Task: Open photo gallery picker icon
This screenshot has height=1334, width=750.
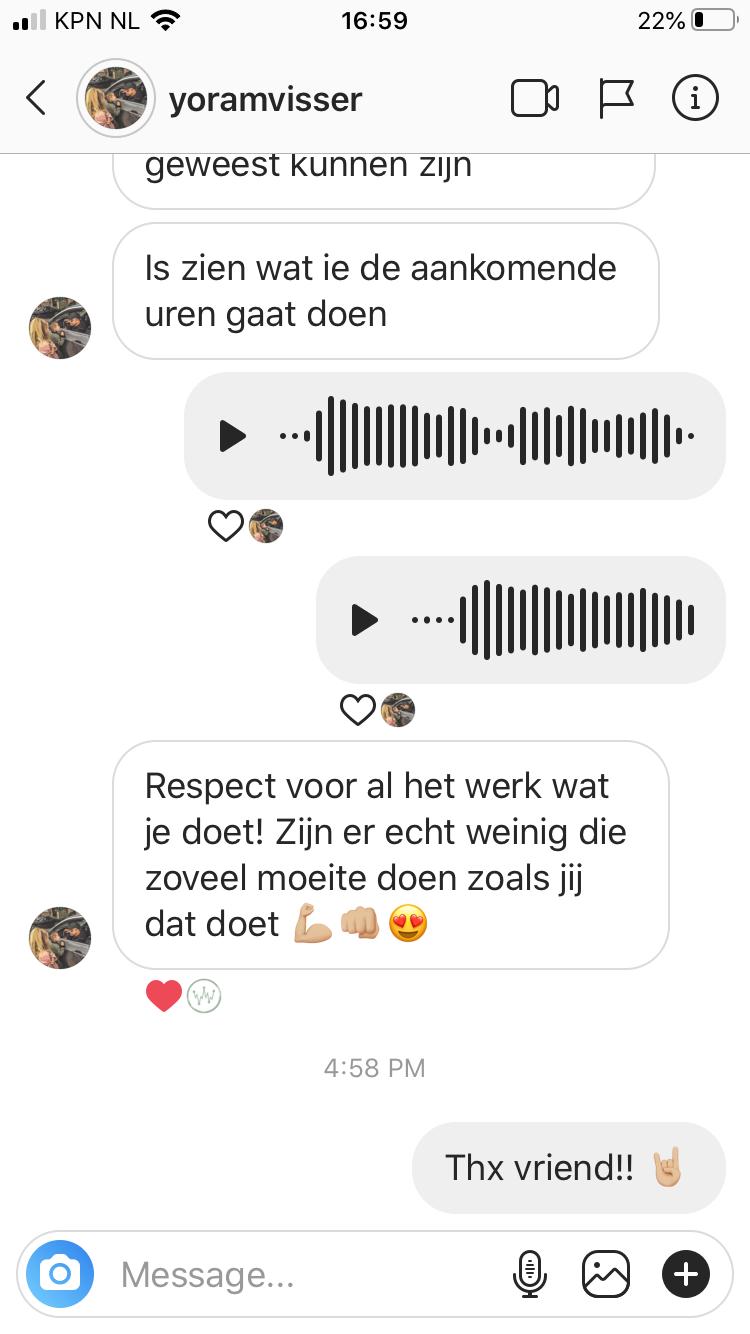Action: [607, 1274]
